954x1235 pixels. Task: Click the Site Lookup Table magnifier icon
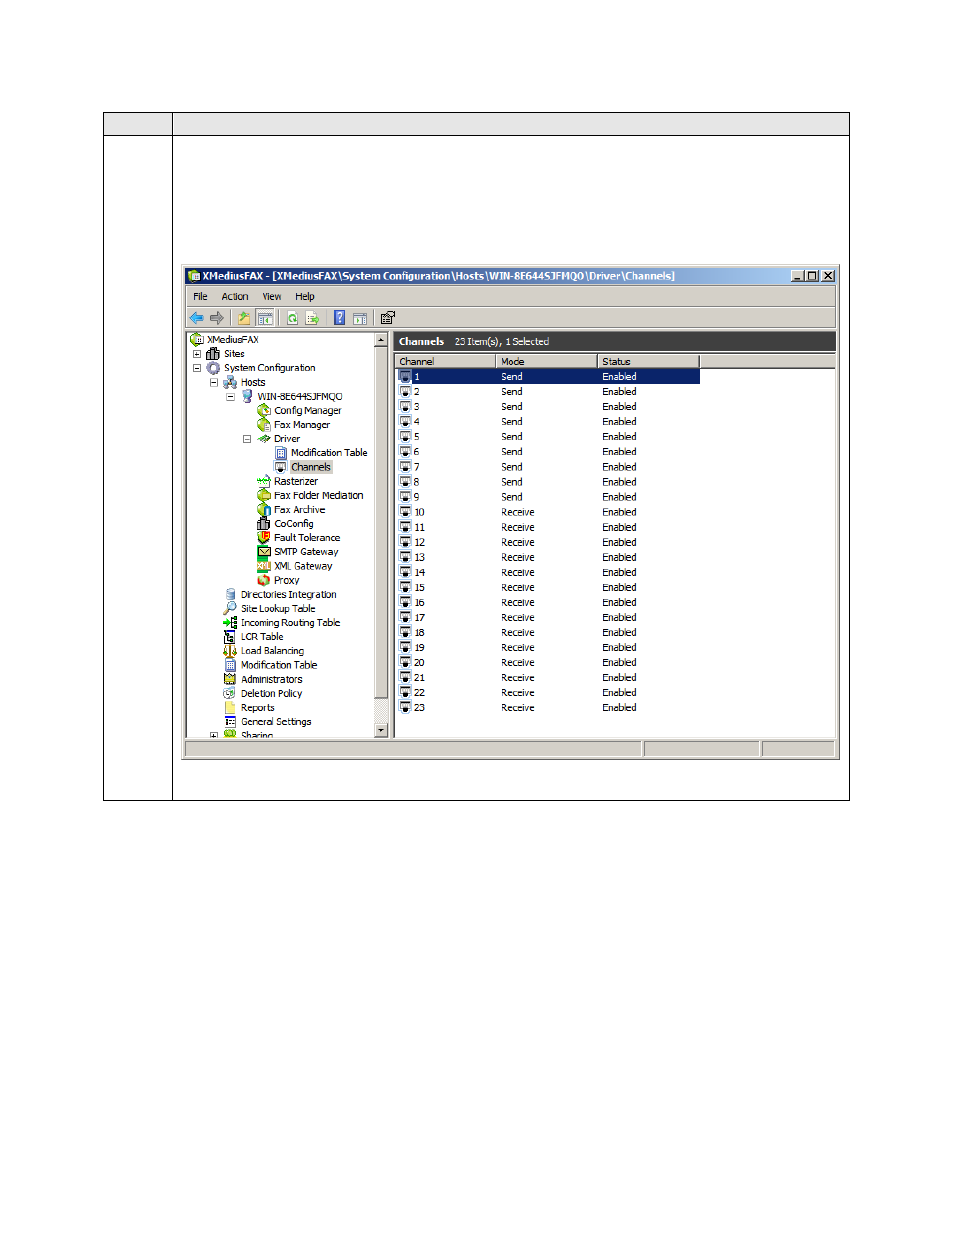(x=230, y=608)
